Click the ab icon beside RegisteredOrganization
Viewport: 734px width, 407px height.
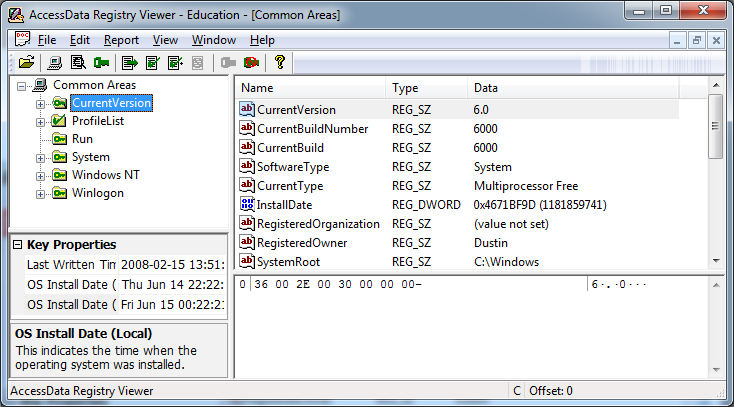247,223
